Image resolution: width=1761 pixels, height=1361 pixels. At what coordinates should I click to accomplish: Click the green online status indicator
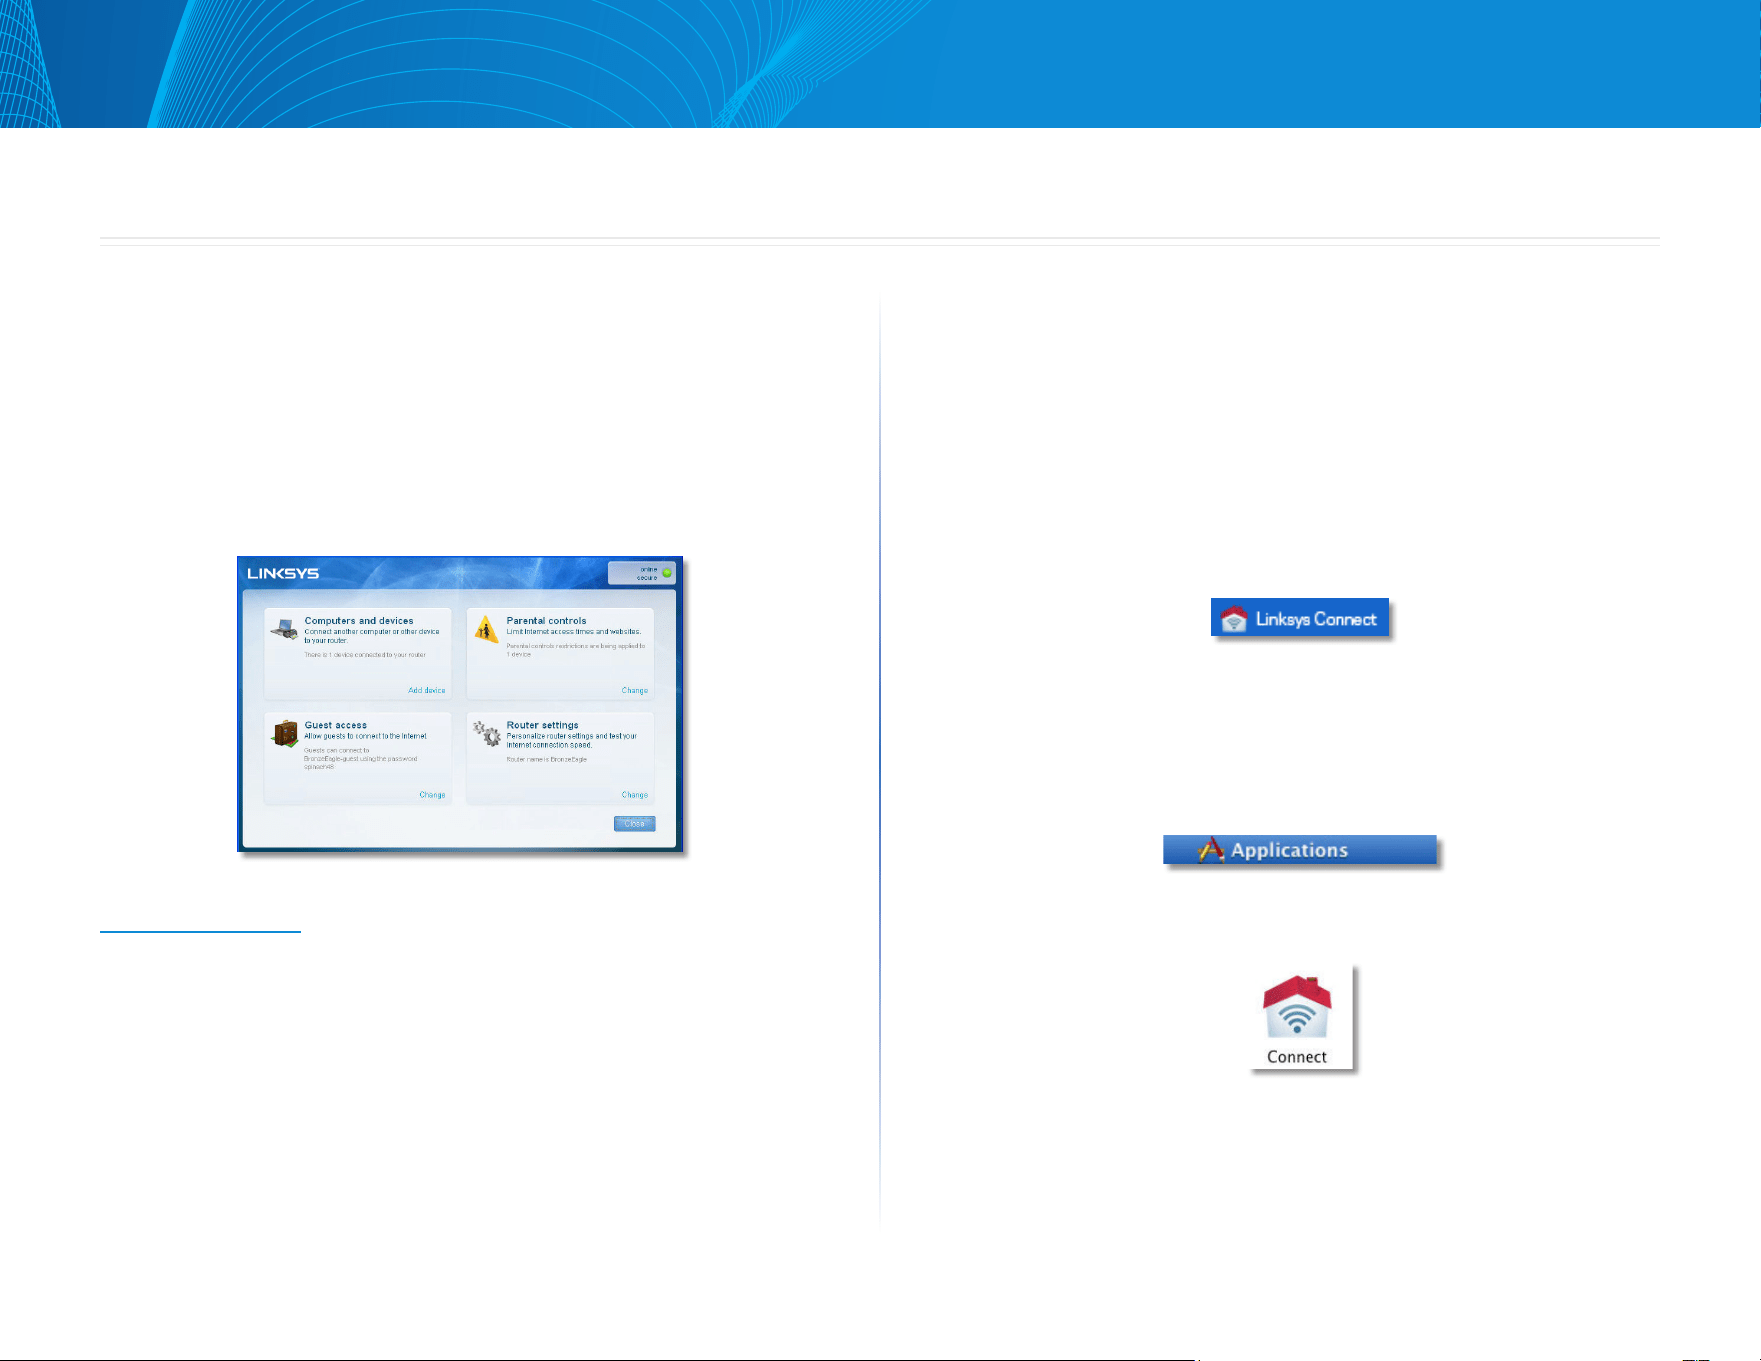(x=667, y=573)
